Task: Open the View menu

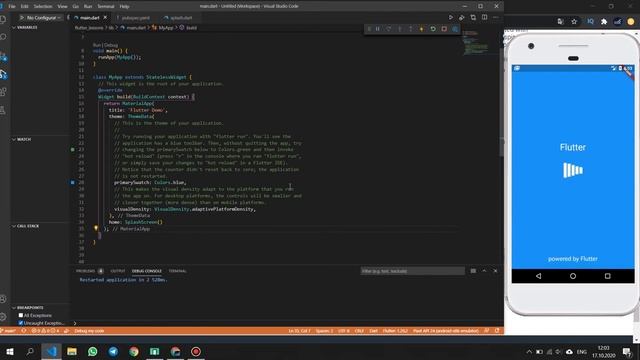Action: click(x=62, y=7)
